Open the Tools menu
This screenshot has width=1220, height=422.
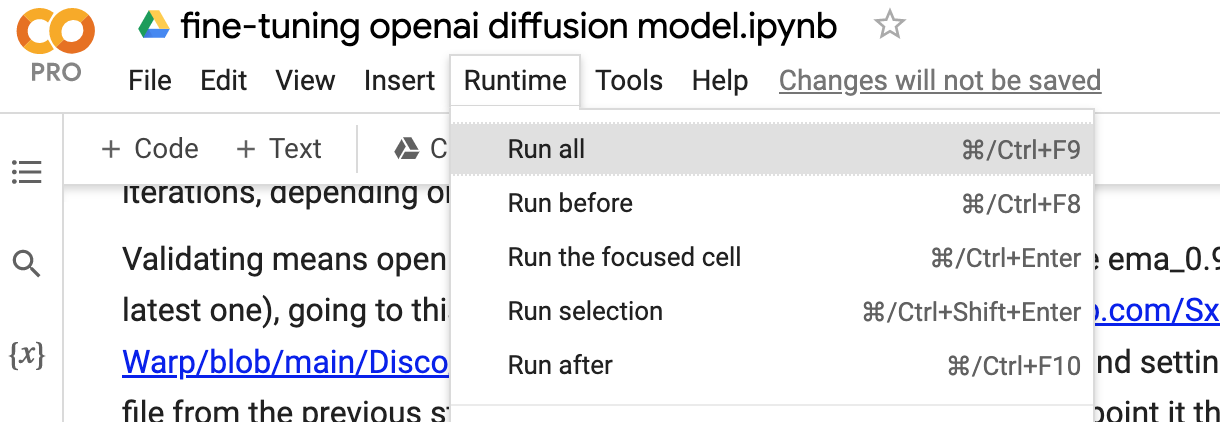[629, 81]
